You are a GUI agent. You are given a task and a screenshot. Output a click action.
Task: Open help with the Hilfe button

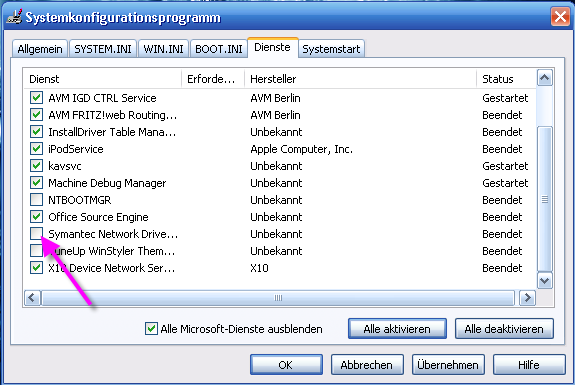(529, 364)
